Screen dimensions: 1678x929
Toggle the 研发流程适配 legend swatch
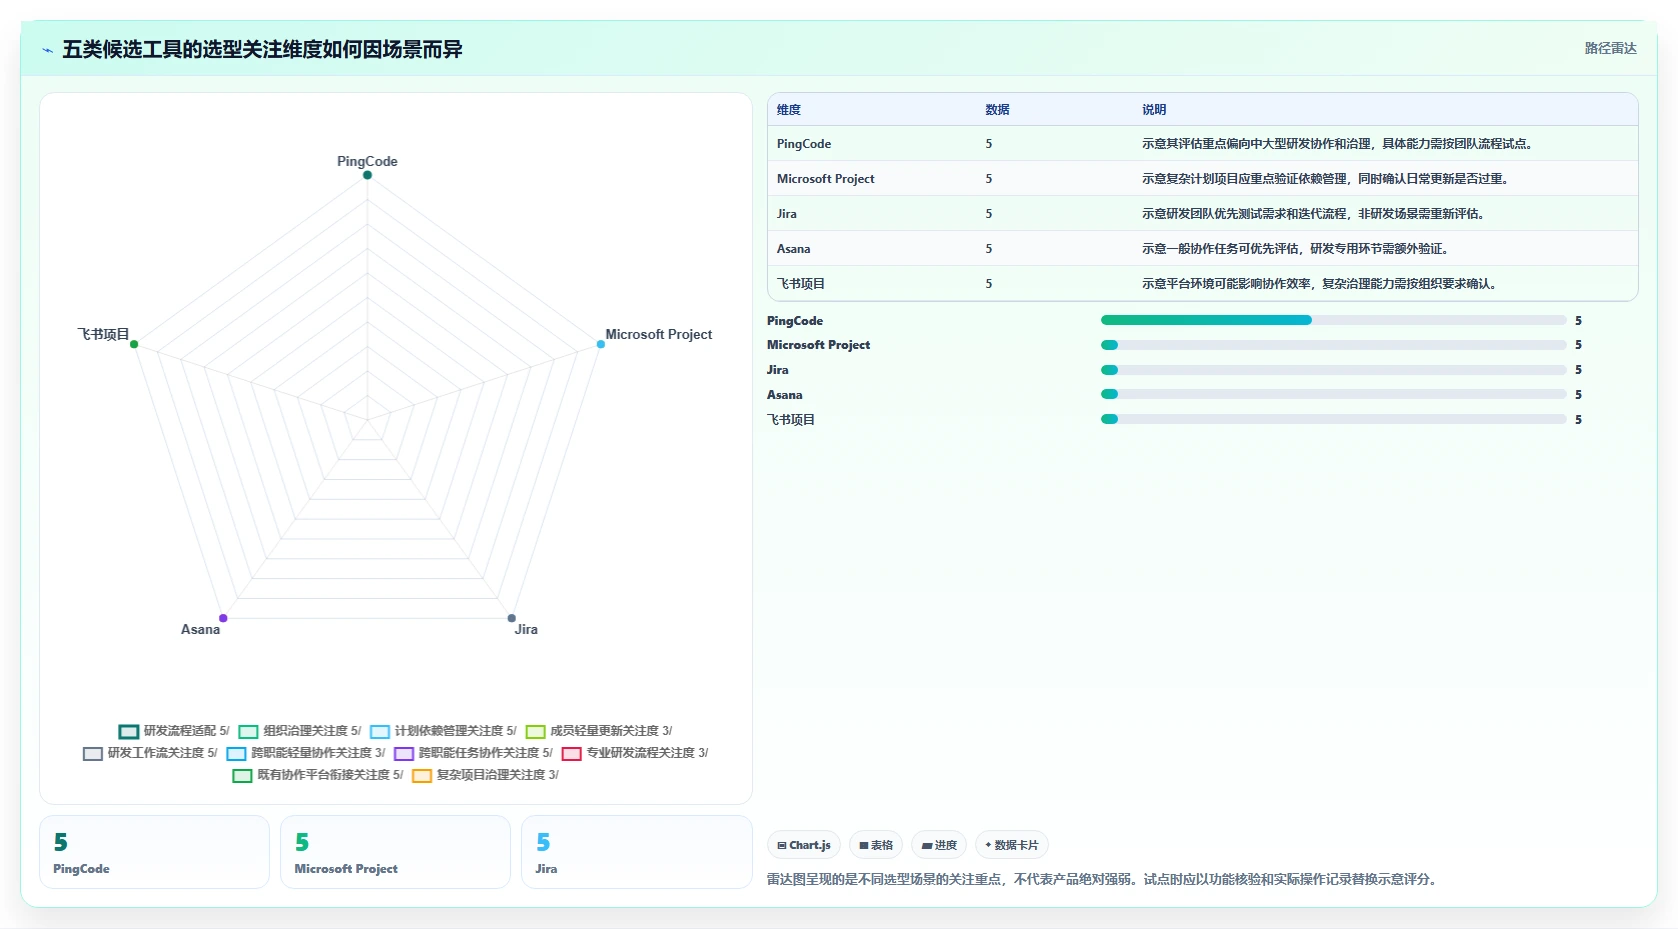pos(129,731)
